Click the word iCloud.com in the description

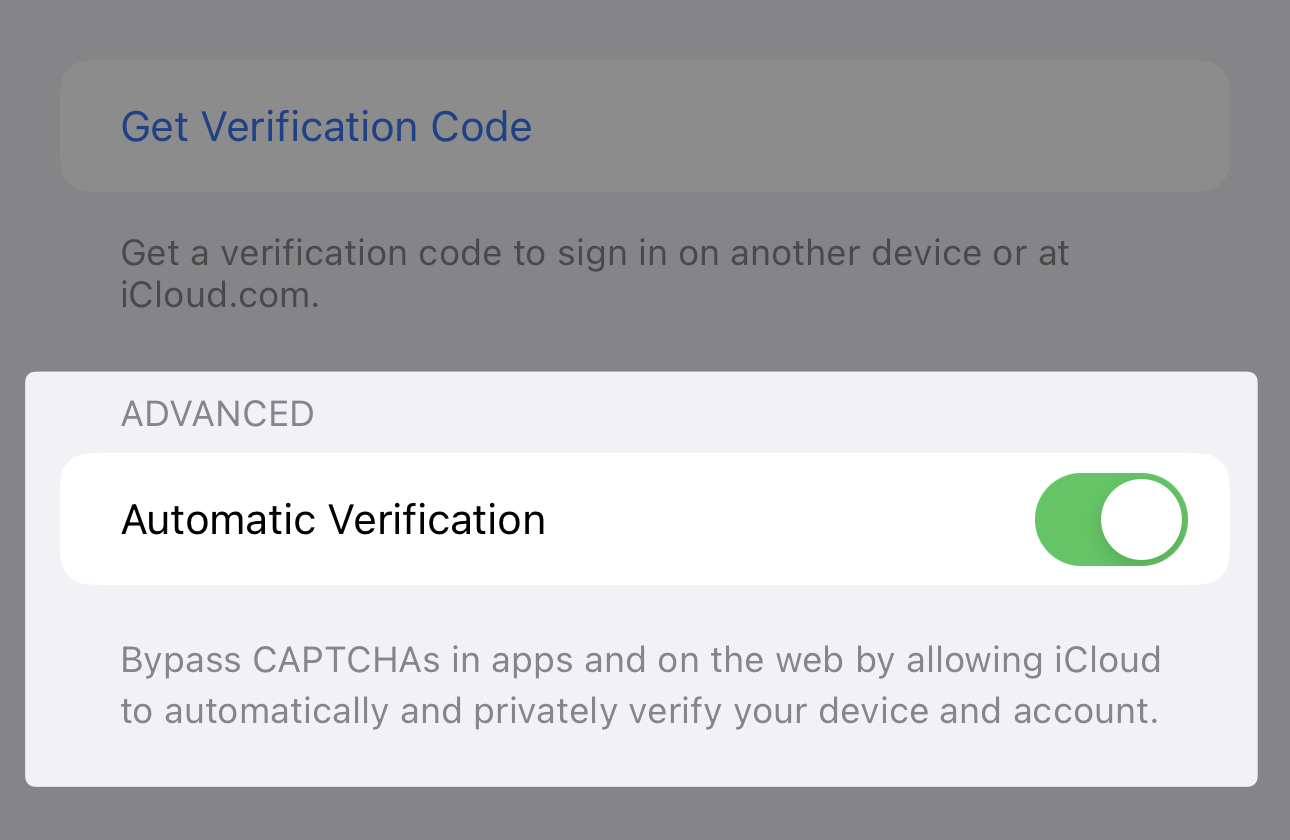tap(219, 296)
